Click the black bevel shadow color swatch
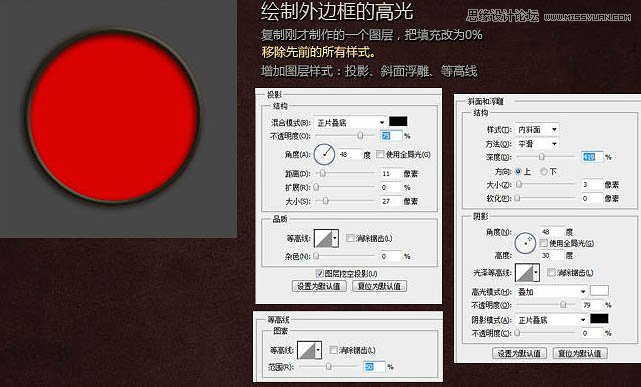The image size is (641, 387). tap(599, 319)
